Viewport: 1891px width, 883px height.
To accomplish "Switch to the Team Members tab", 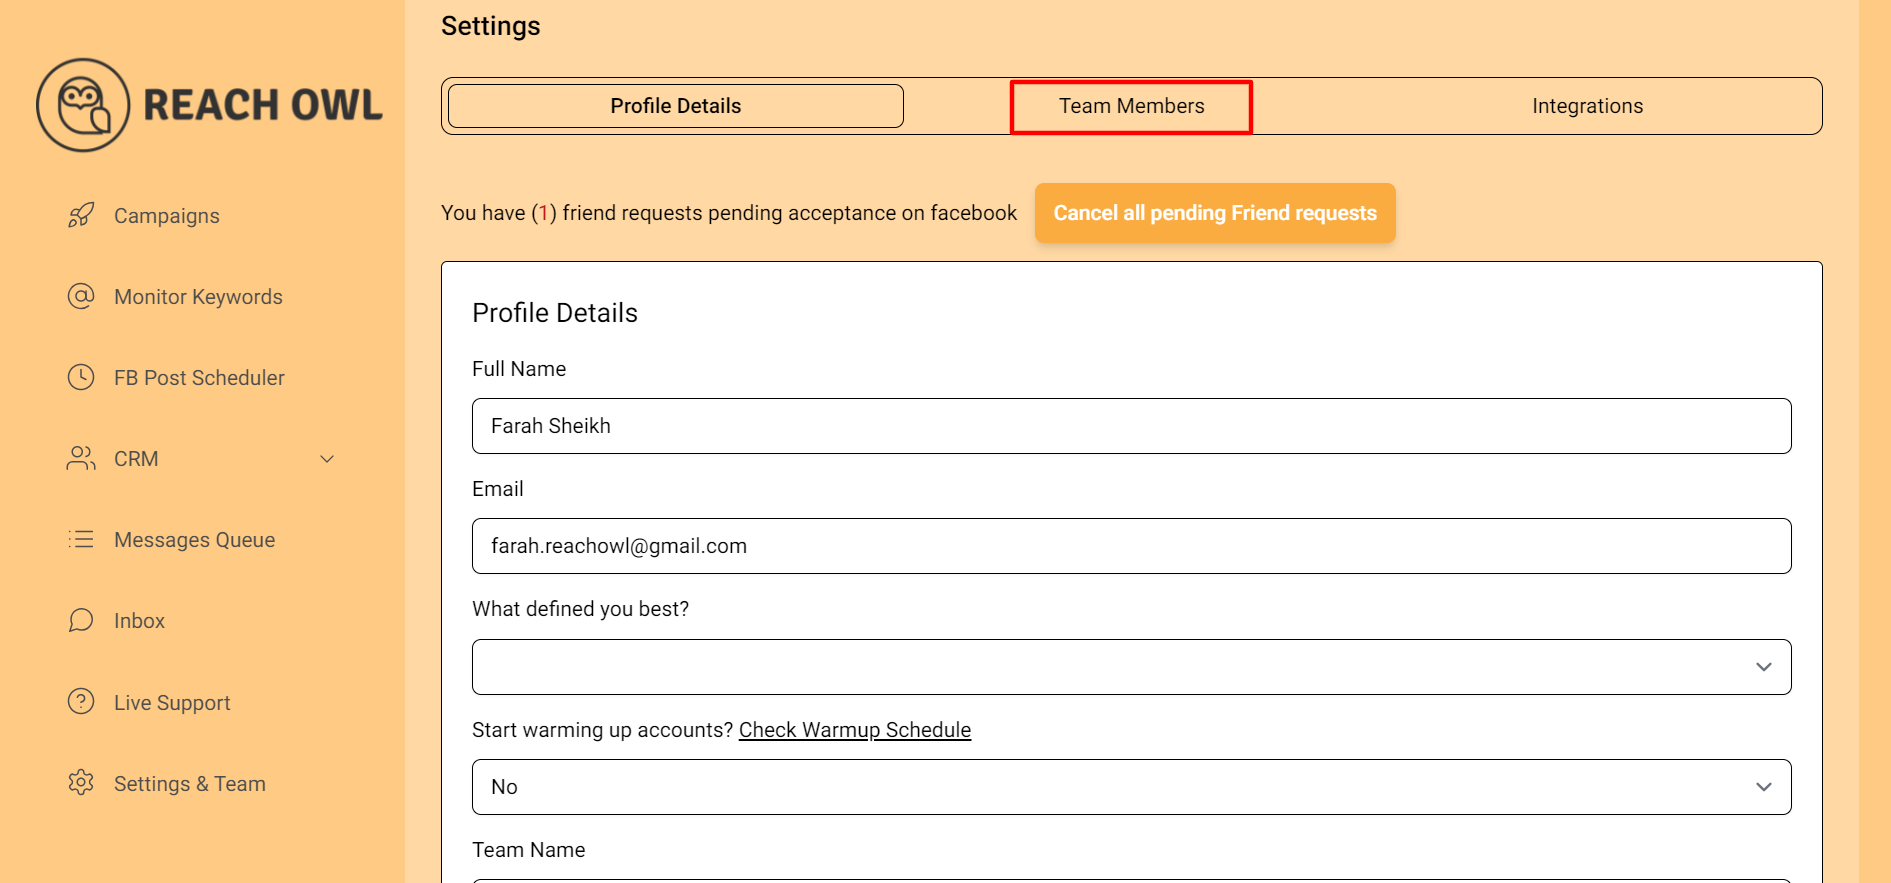I will (x=1132, y=106).
